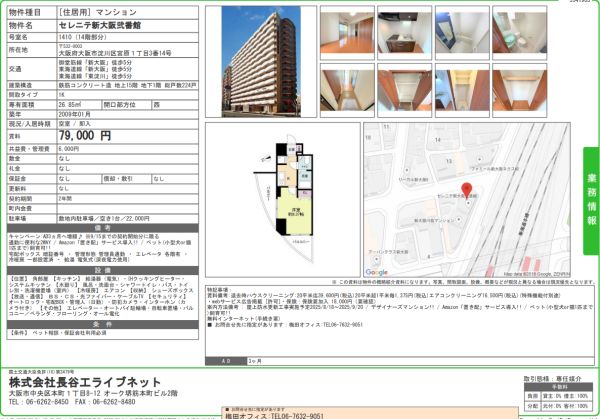Click the north arrow on the floor plan

point(266,159)
